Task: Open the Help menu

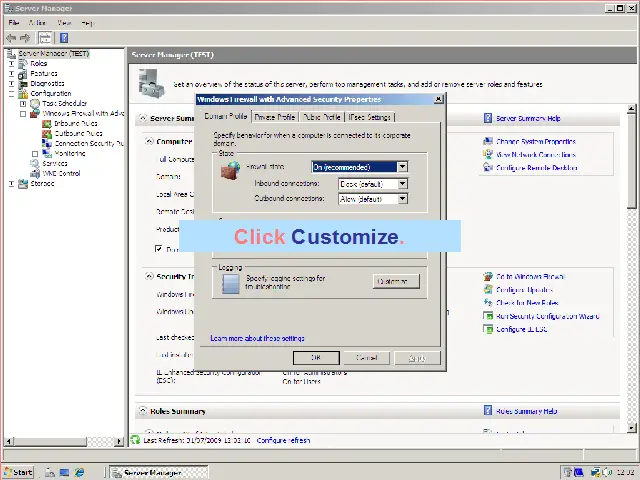Action: 87,23
